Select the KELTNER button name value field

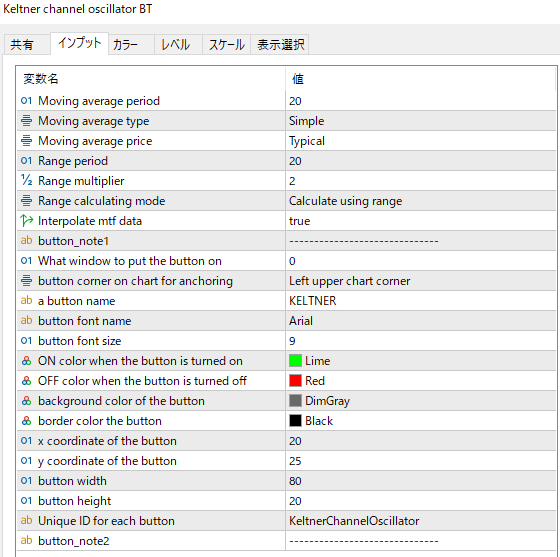click(420, 301)
